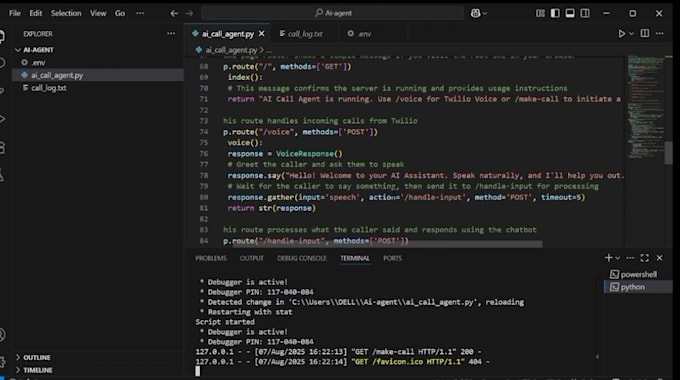Click the Ai-agent search command box
This screenshot has height=380, width=680.
(x=333, y=13)
